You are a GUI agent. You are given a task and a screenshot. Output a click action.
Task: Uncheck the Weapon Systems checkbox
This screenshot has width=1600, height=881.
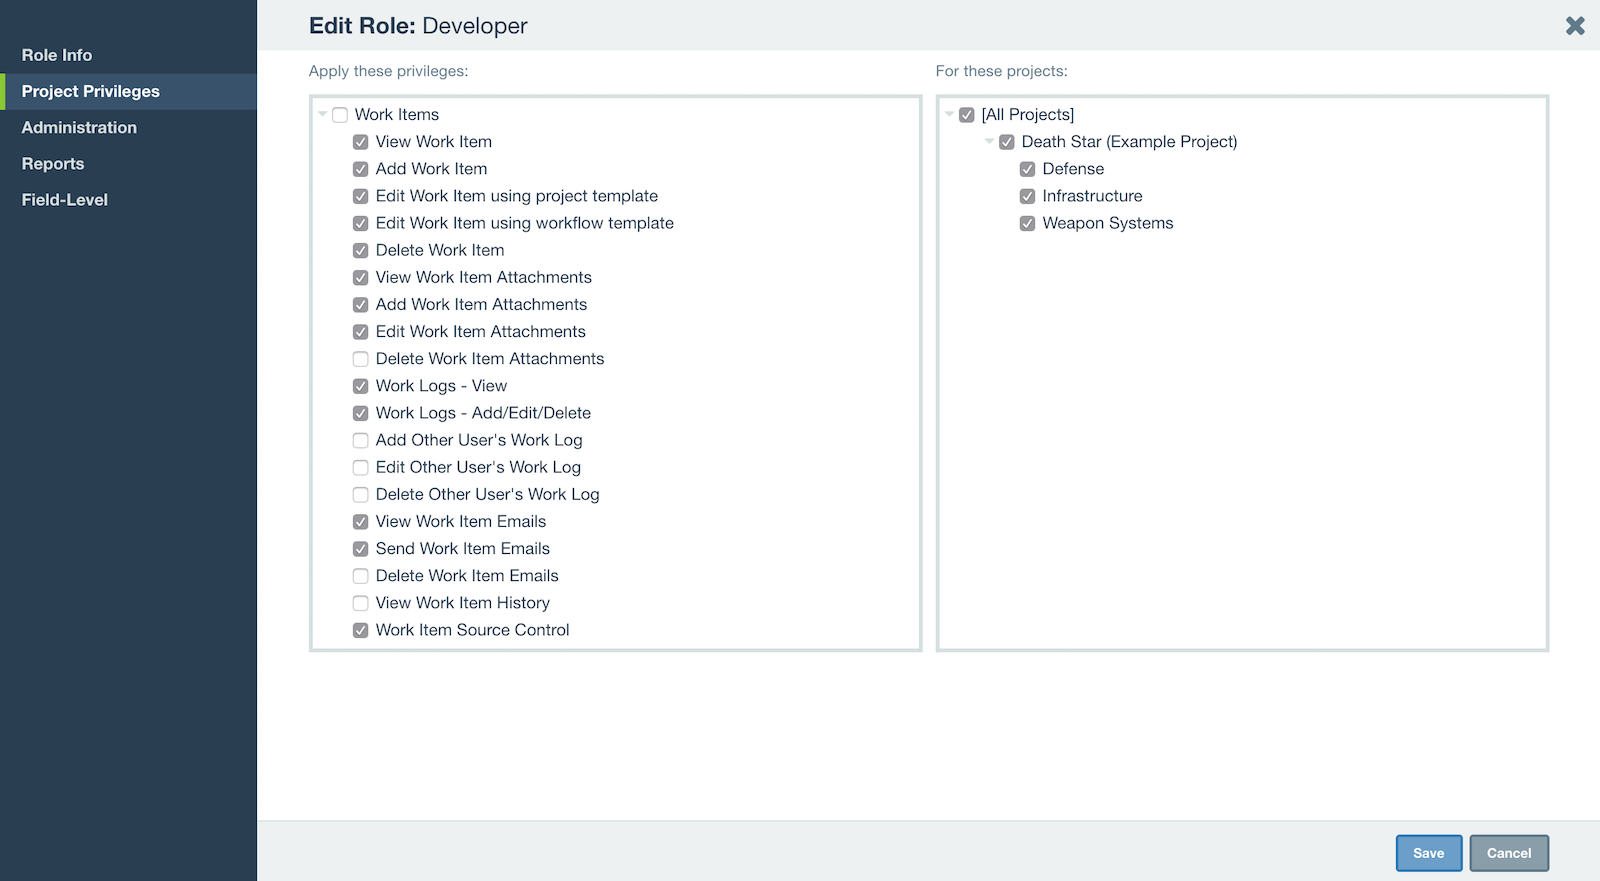1027,223
